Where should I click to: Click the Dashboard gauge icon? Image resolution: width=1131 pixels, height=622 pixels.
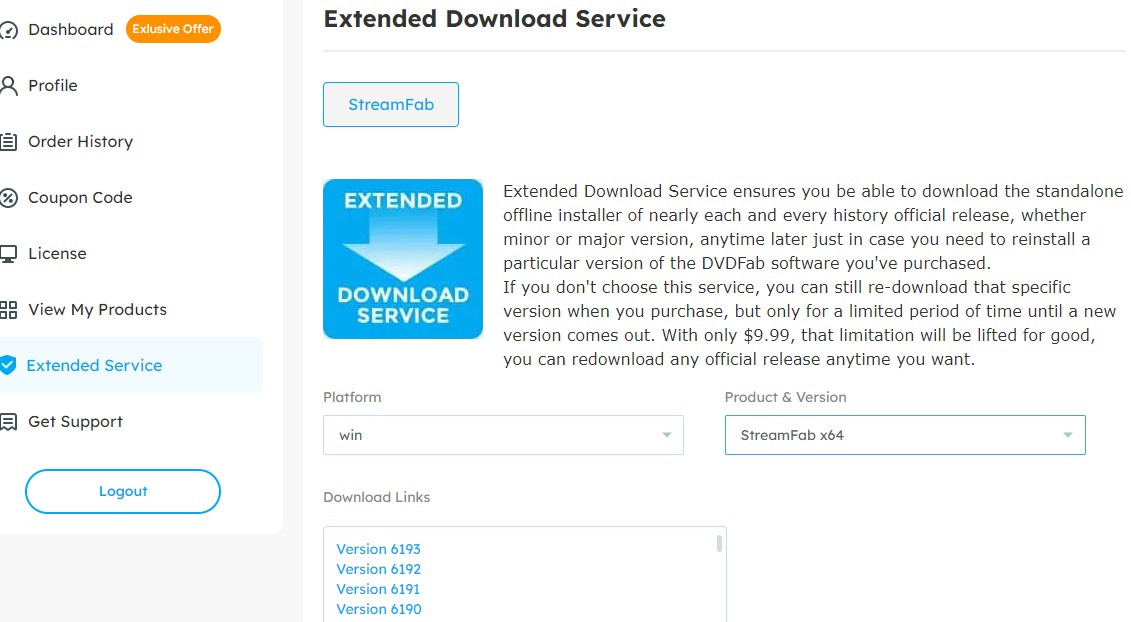[9, 30]
